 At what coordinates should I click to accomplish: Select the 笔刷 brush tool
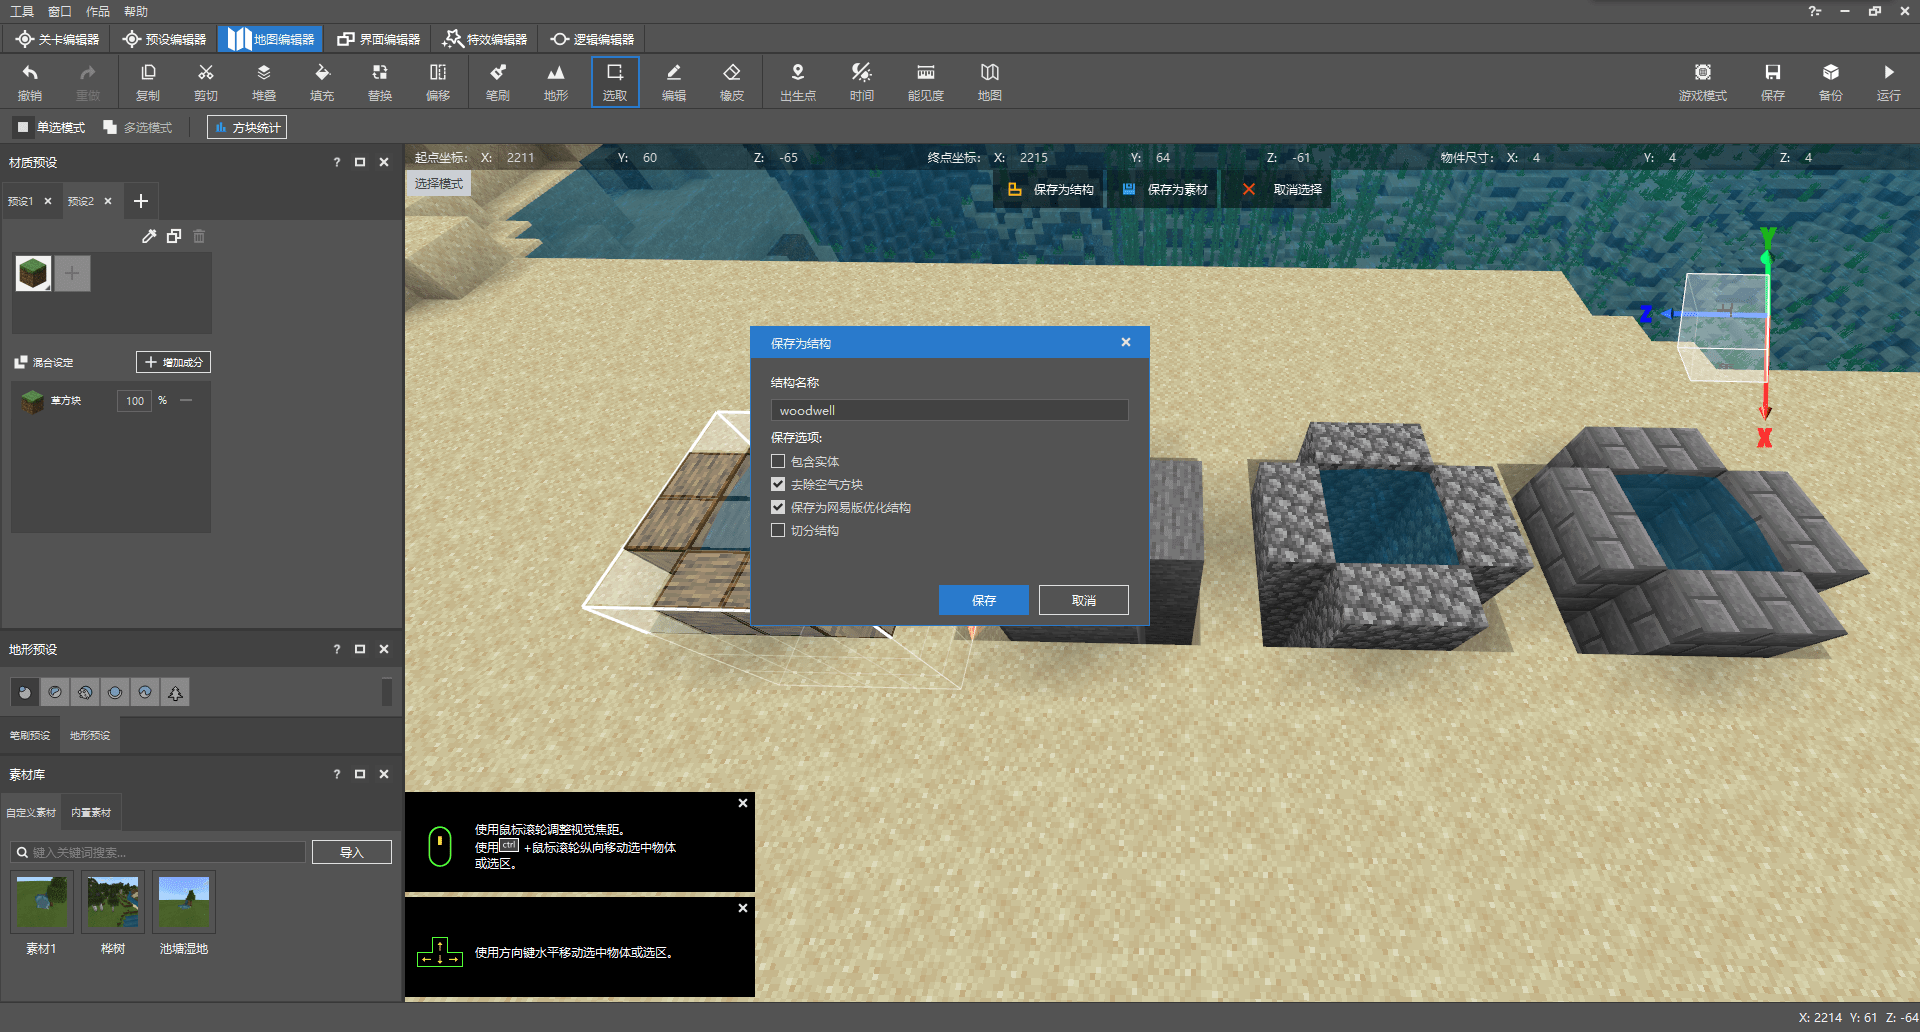tap(497, 81)
